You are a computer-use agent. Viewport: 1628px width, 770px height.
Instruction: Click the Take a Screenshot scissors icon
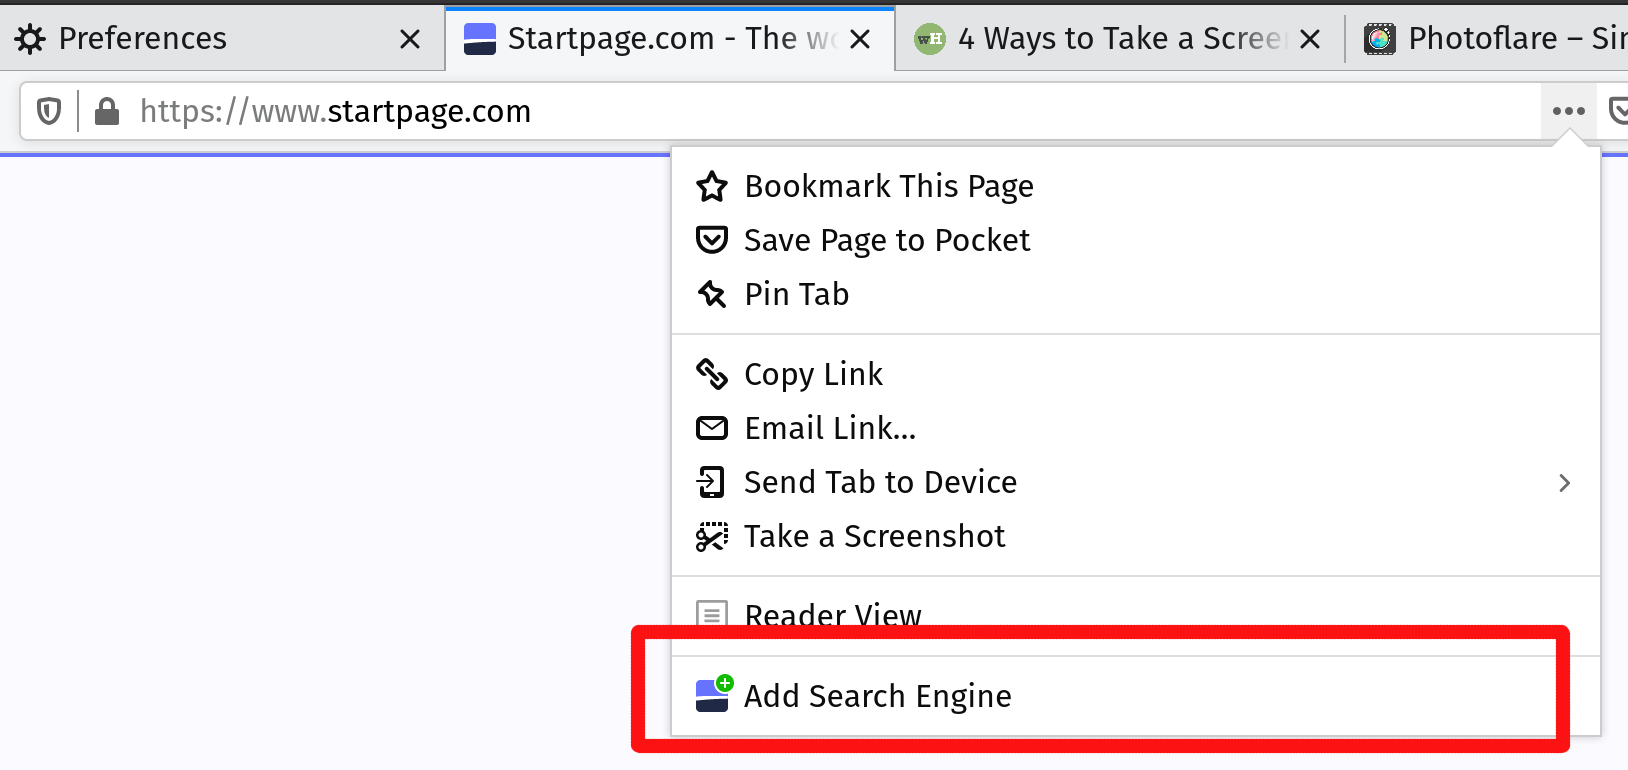712,536
